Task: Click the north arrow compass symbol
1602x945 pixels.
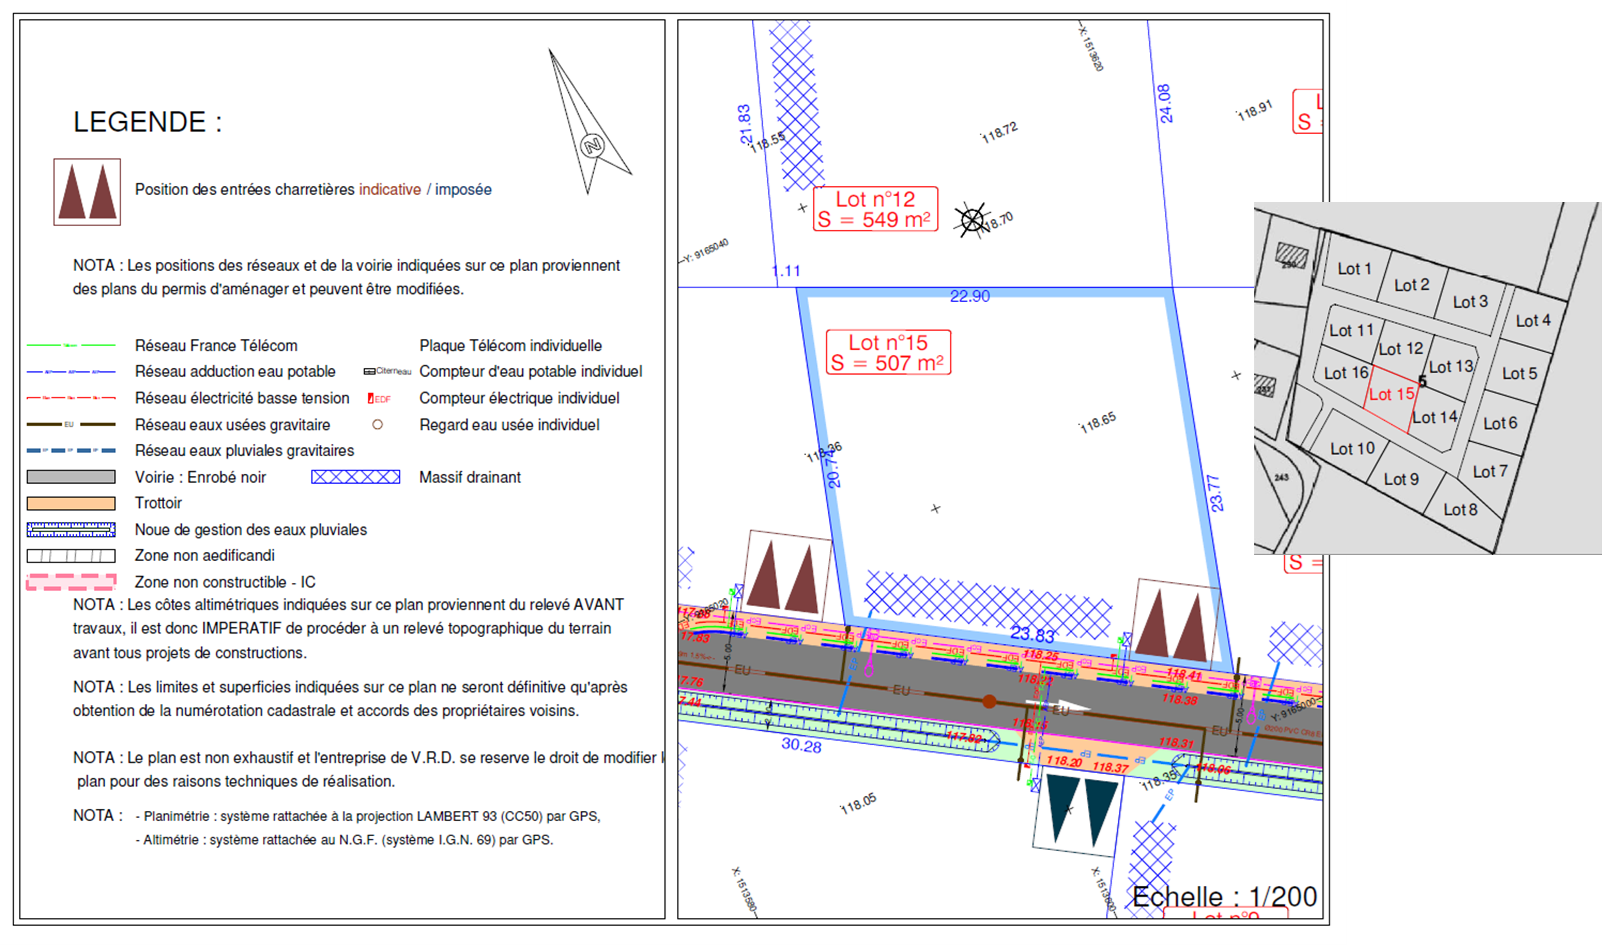Action: 589,122
